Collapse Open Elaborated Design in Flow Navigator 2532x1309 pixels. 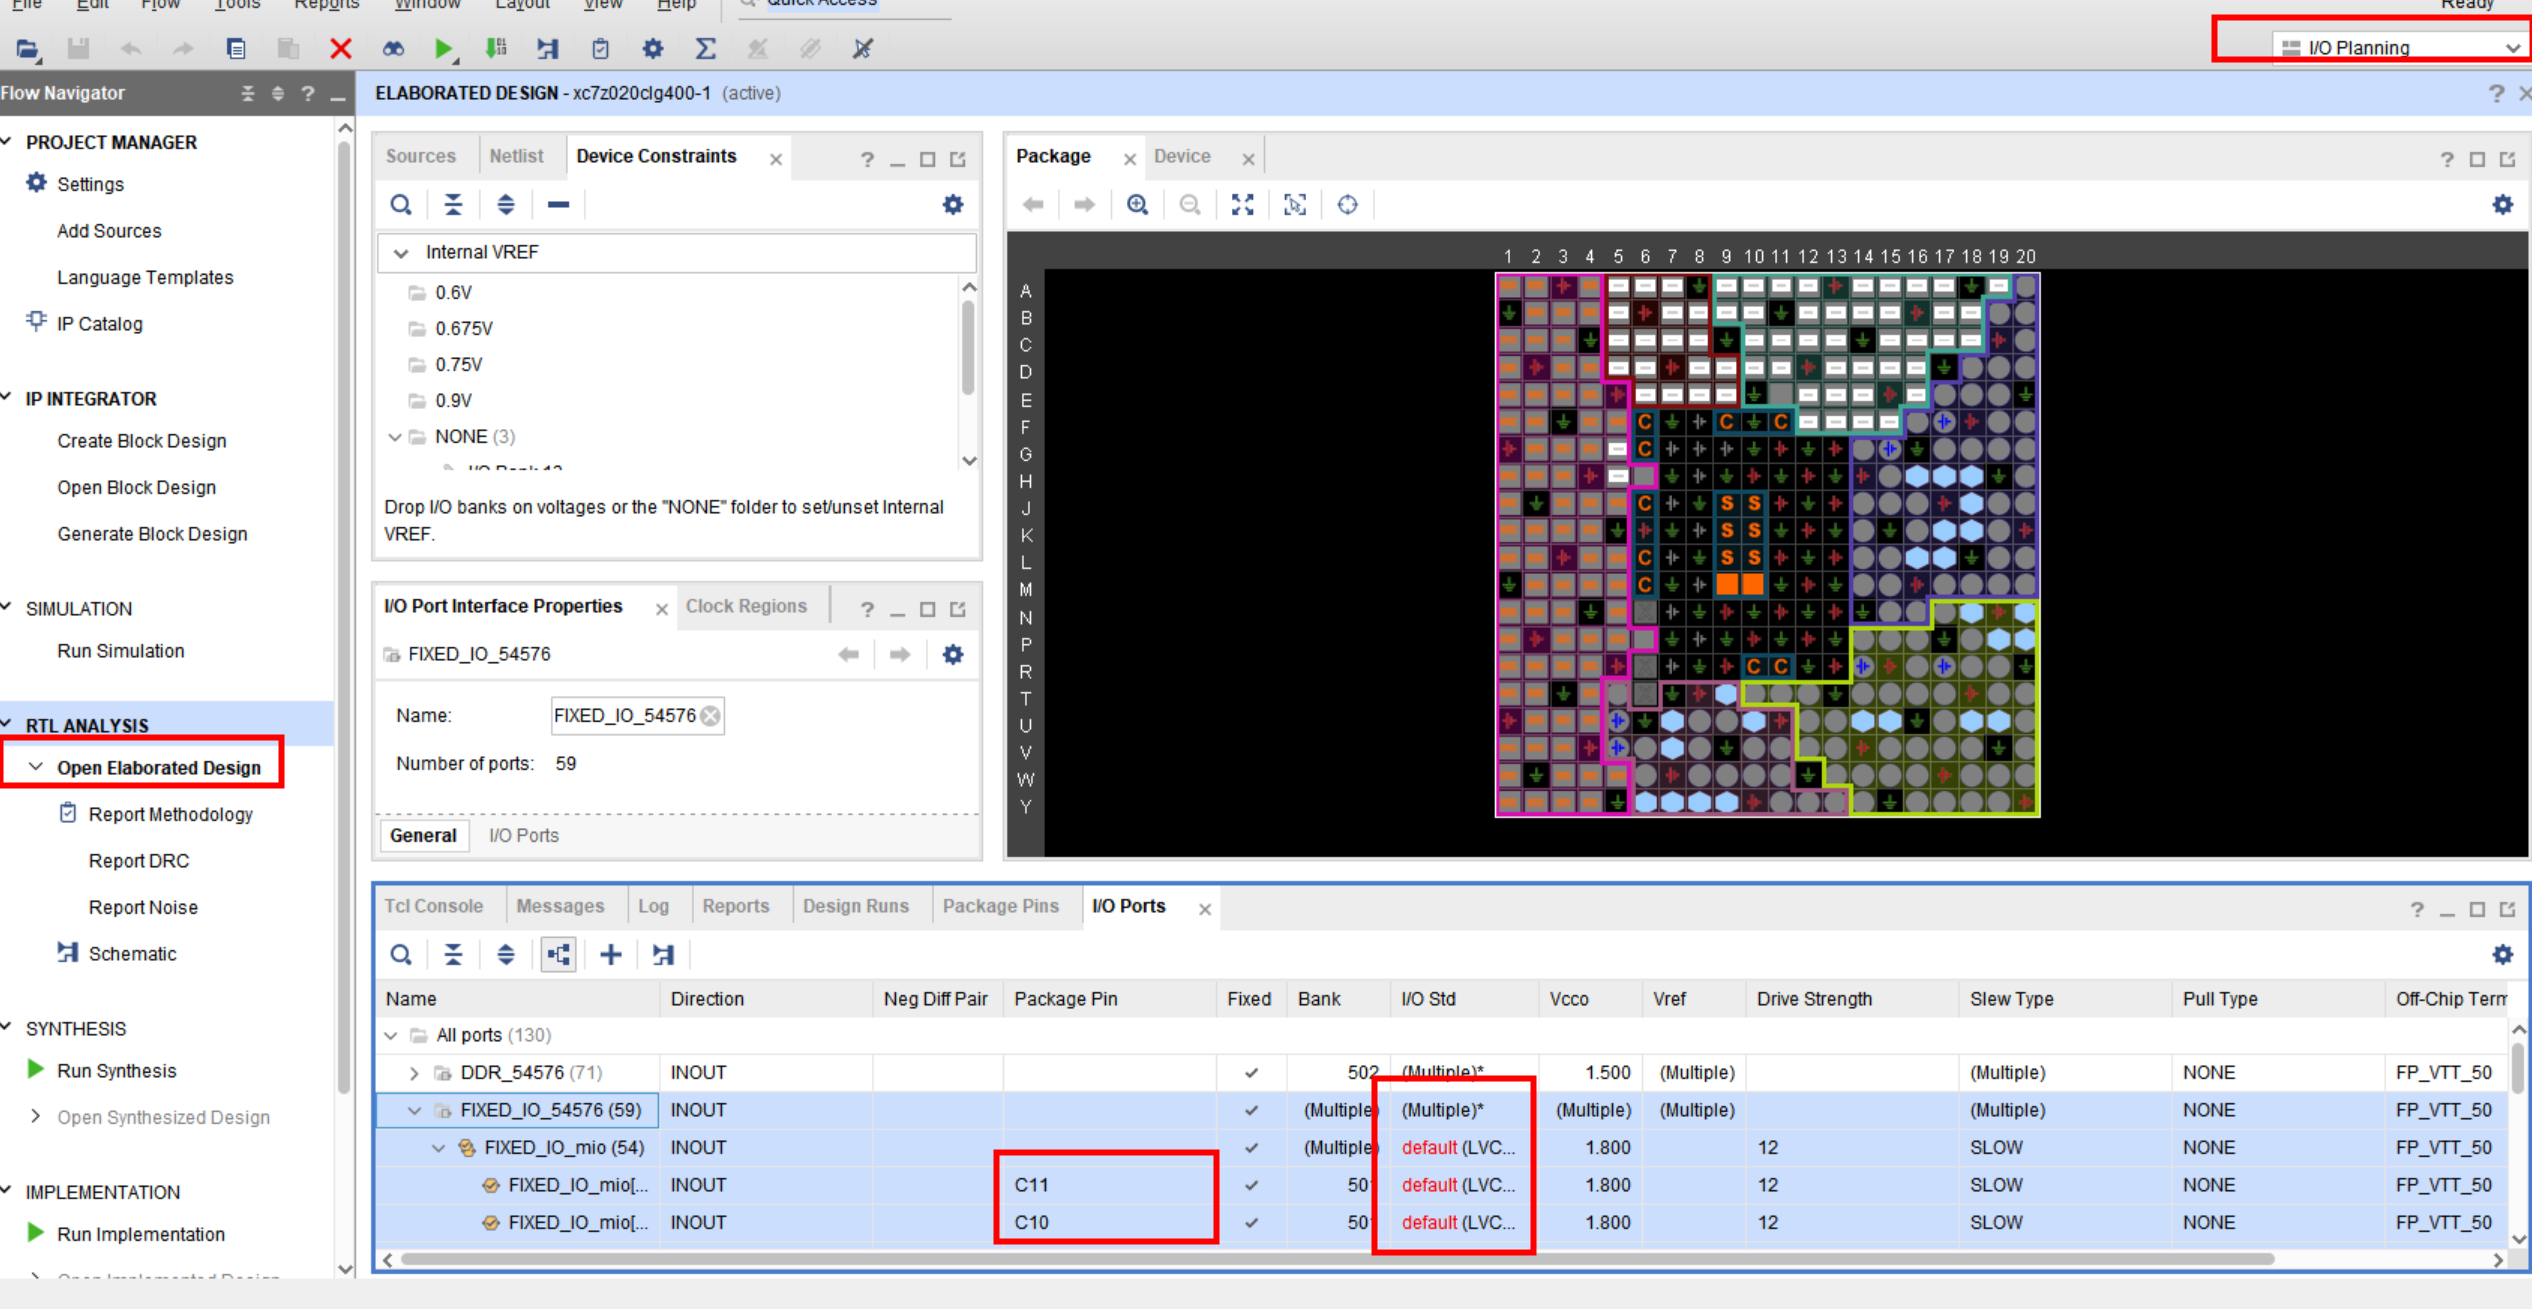click(36, 767)
